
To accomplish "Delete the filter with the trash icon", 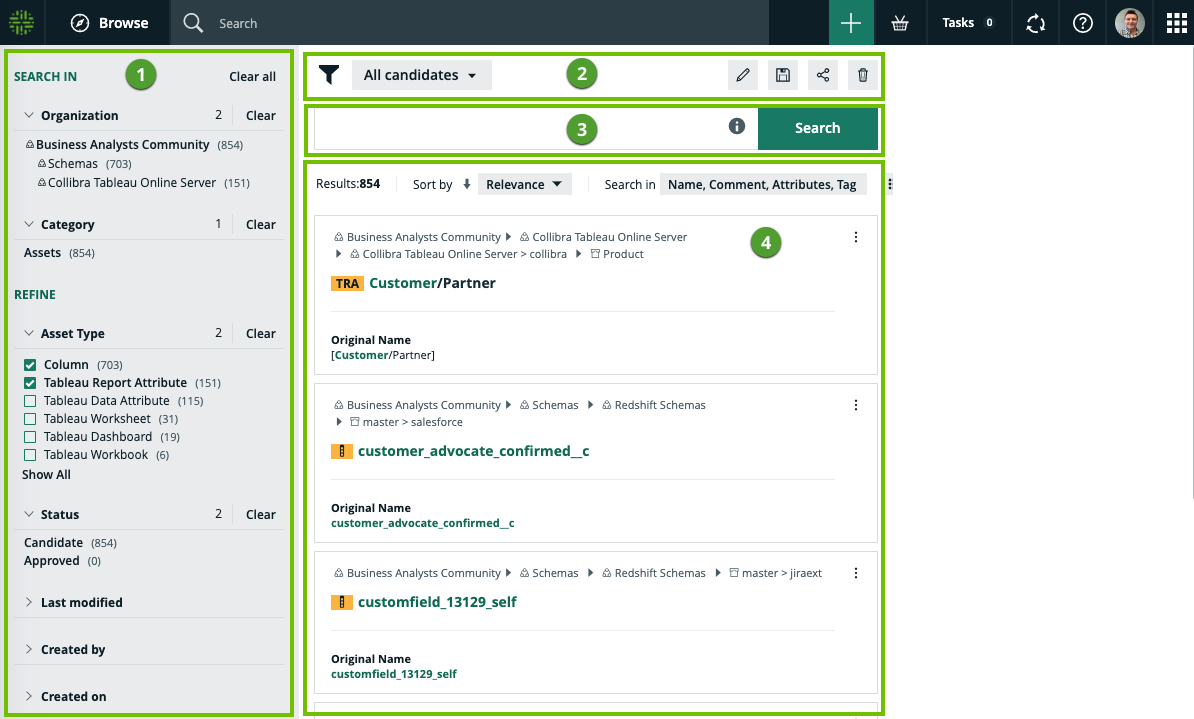I will [x=863, y=75].
